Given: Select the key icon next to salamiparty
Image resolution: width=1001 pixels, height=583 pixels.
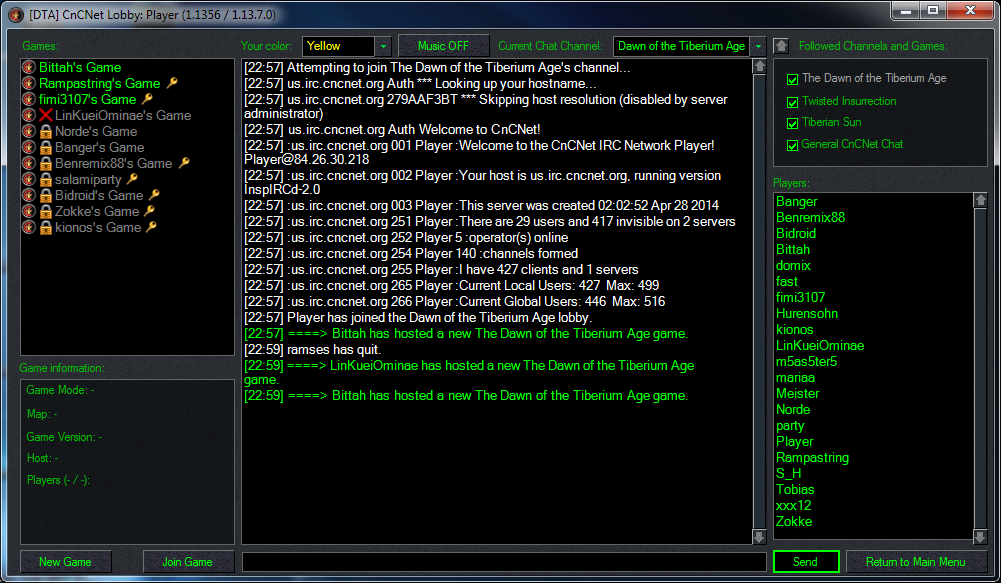Looking at the screenshot, I should click(x=132, y=179).
